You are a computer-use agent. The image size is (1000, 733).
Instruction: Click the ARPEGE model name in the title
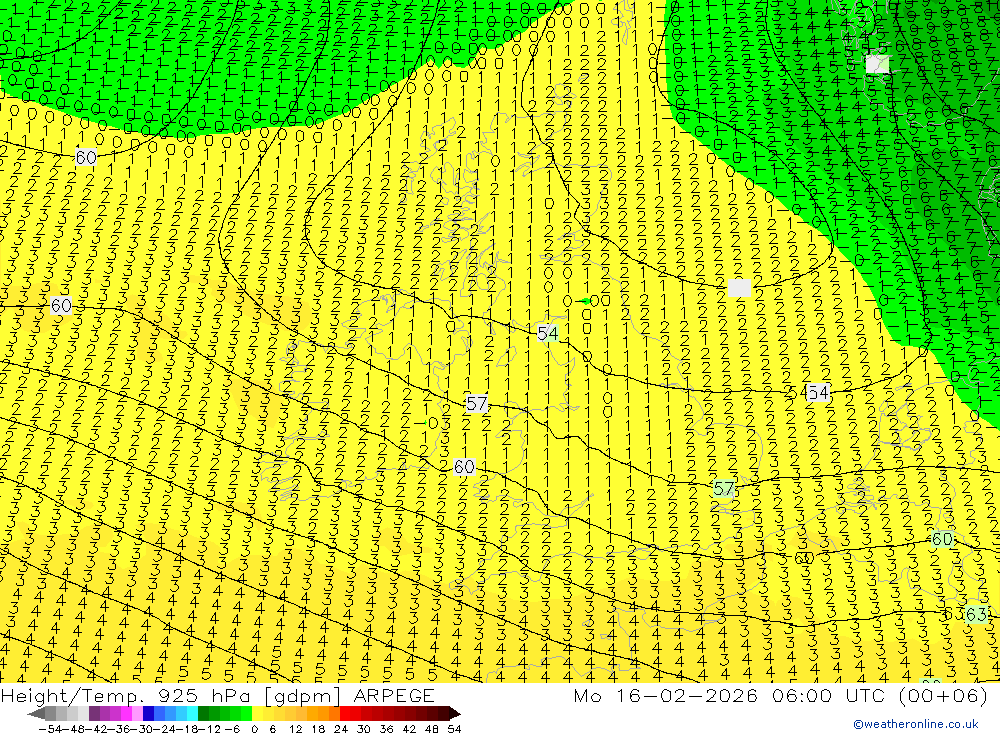point(393,696)
